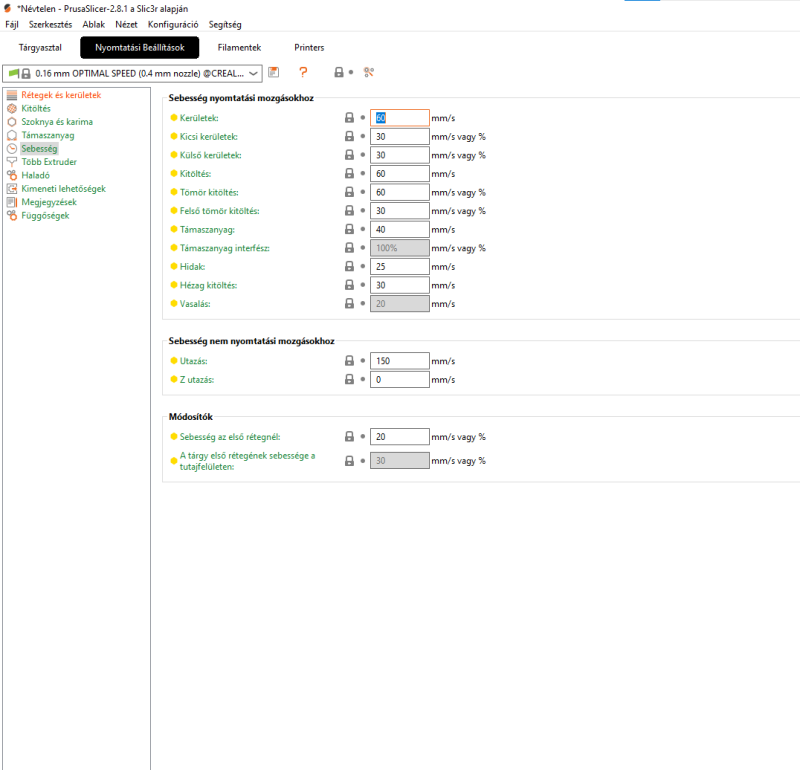Screen dimensions: 800x770
Task: Open the Kitöltés settings page
Action: tap(36, 108)
